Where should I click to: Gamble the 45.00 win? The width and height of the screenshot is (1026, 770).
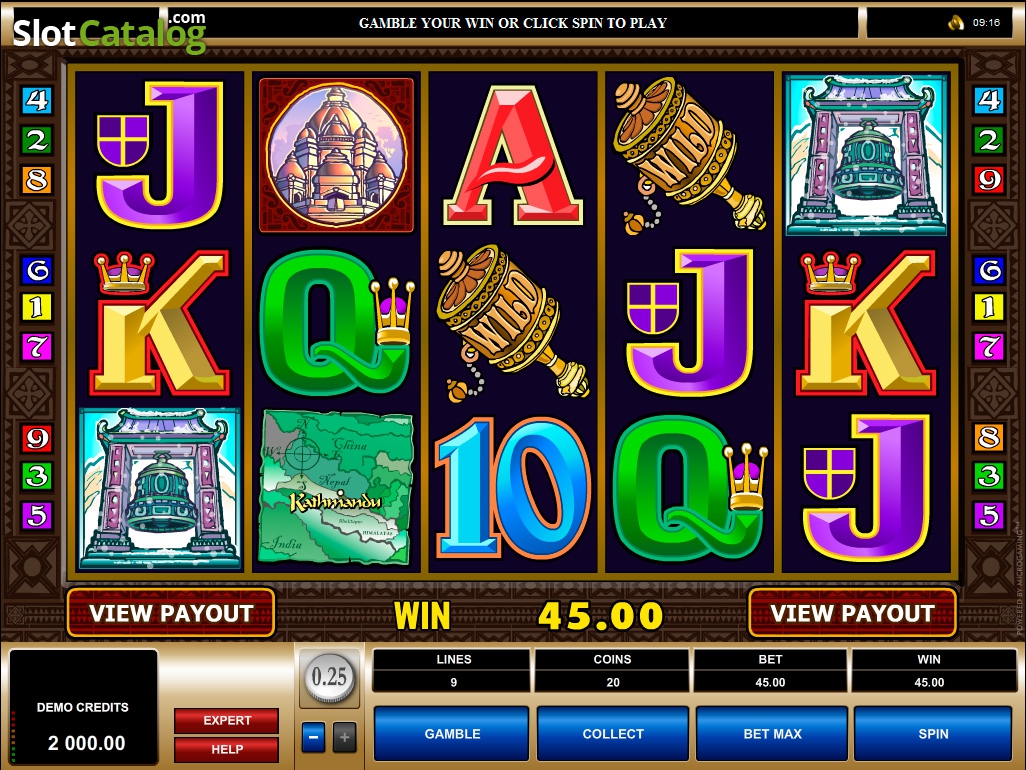click(x=452, y=733)
